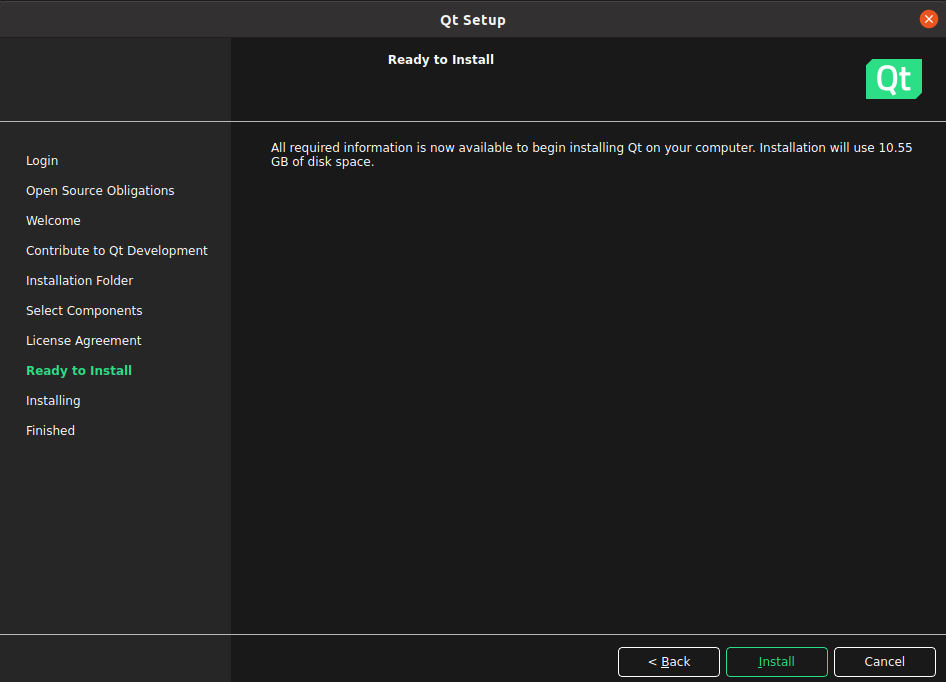Click the green Qt logo

[x=893, y=79]
